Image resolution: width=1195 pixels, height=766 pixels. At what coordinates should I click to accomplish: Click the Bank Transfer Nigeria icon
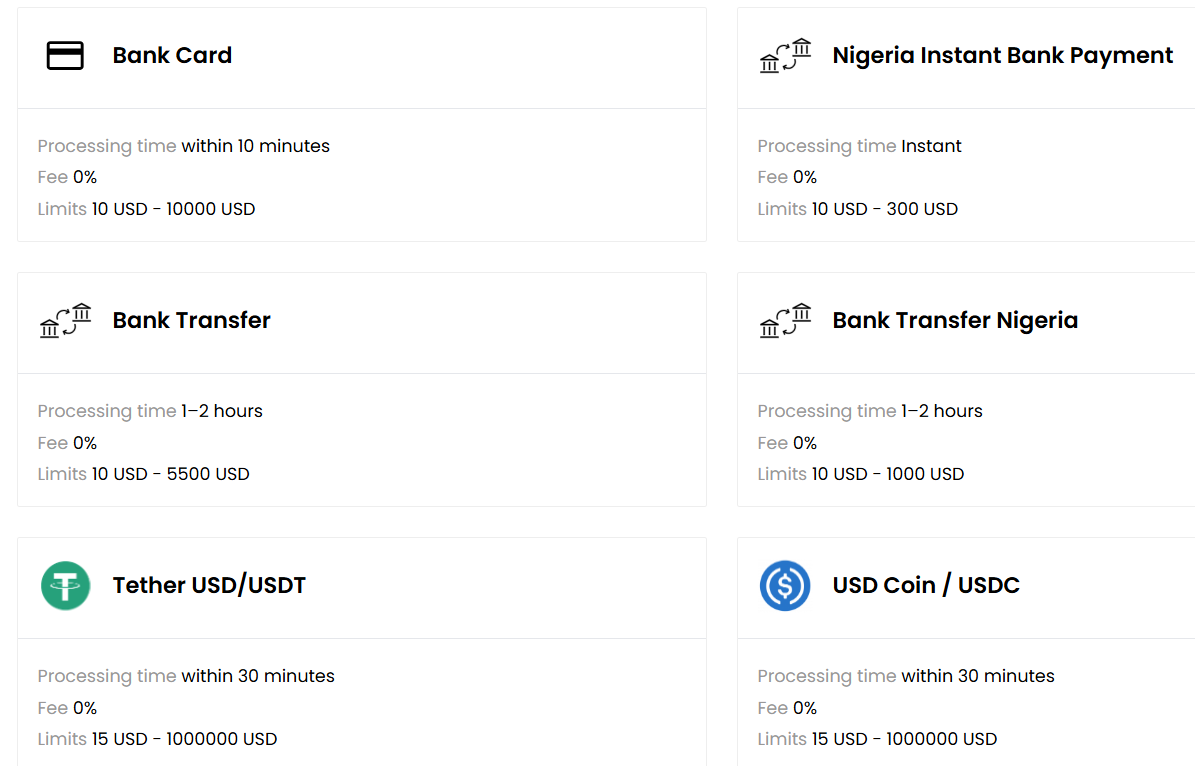[785, 321]
